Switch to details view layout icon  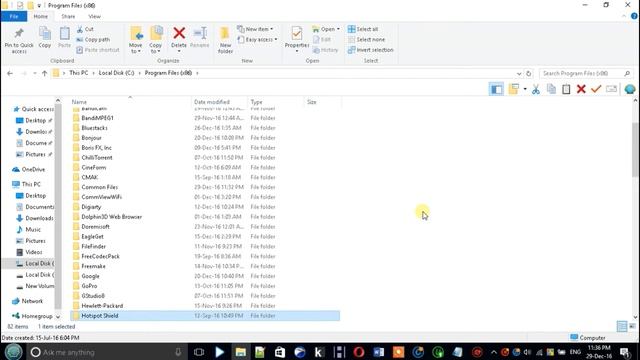coord(622,326)
